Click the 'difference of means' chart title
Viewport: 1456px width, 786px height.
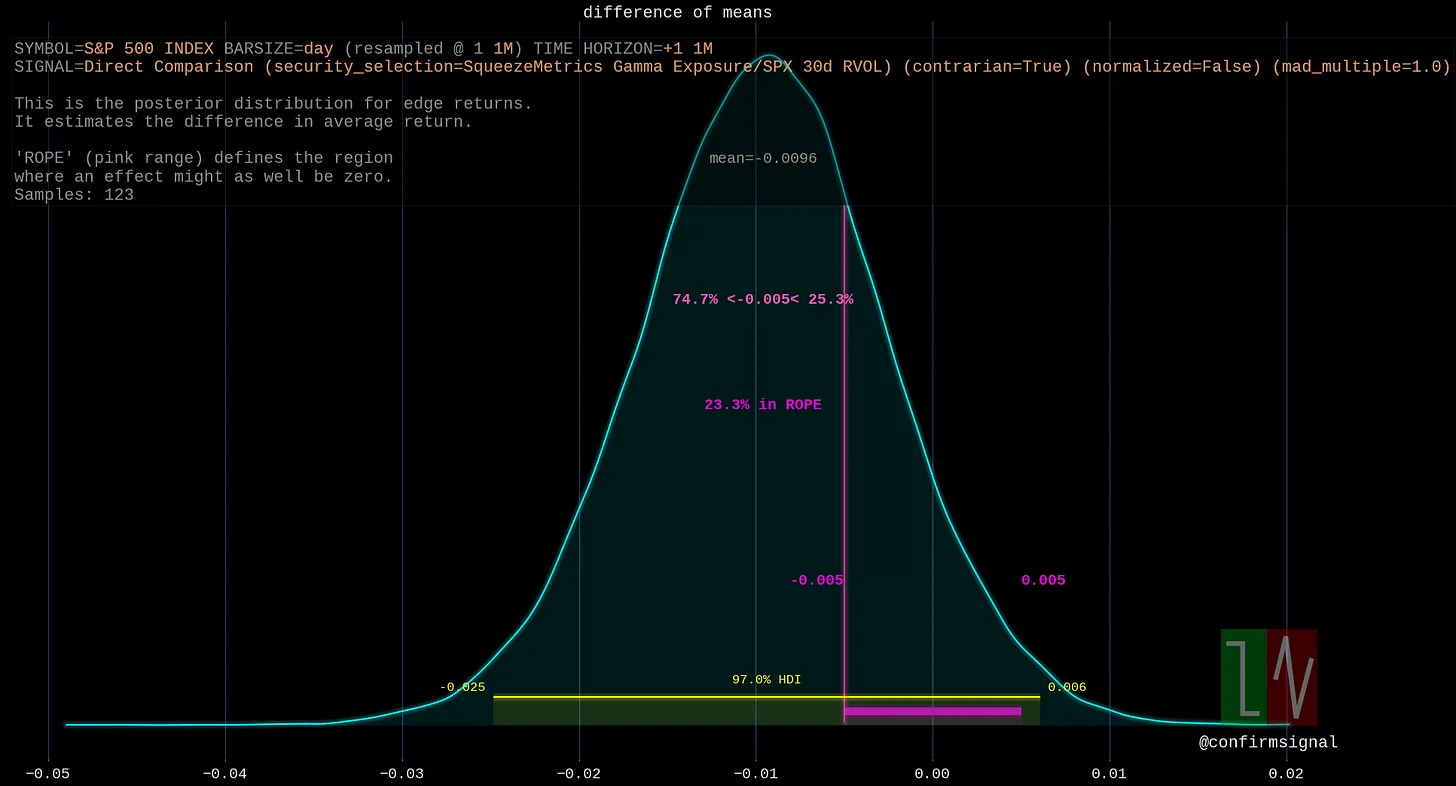[677, 12]
